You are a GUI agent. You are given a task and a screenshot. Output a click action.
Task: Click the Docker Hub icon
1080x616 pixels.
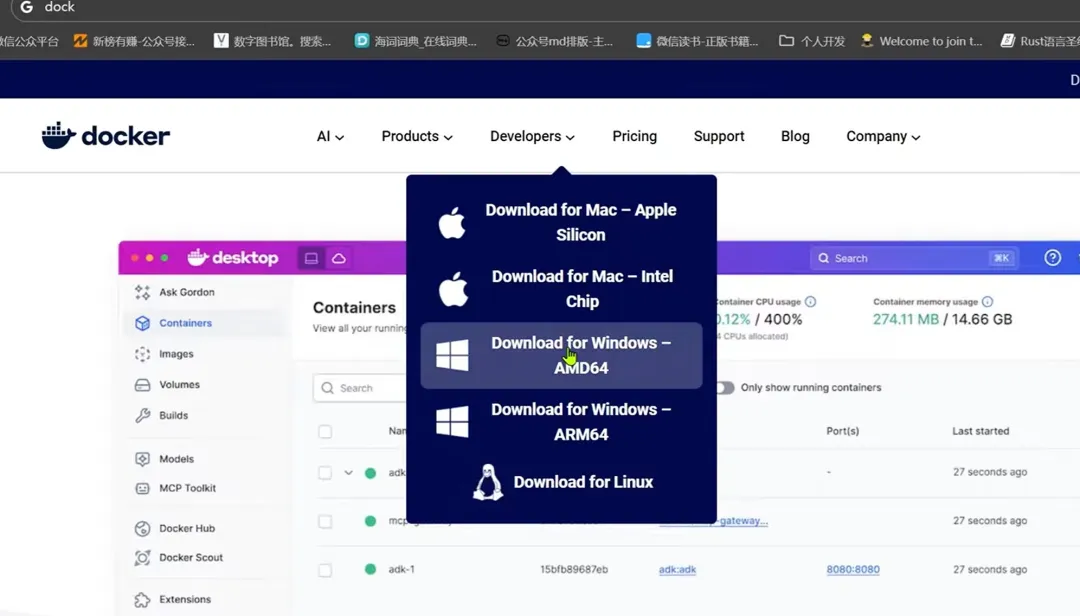(143, 528)
